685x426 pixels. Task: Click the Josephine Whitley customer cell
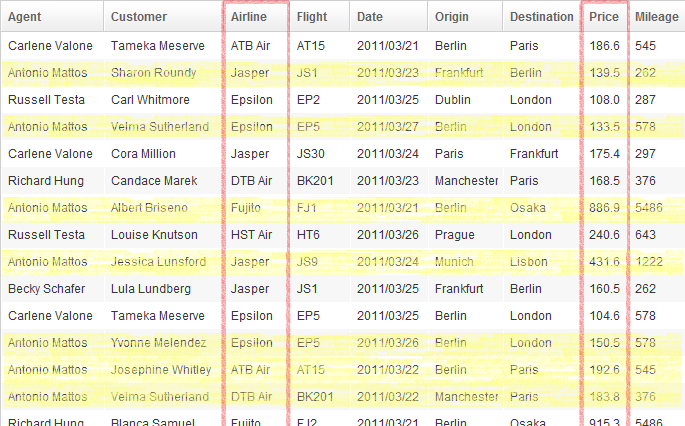click(x=164, y=370)
